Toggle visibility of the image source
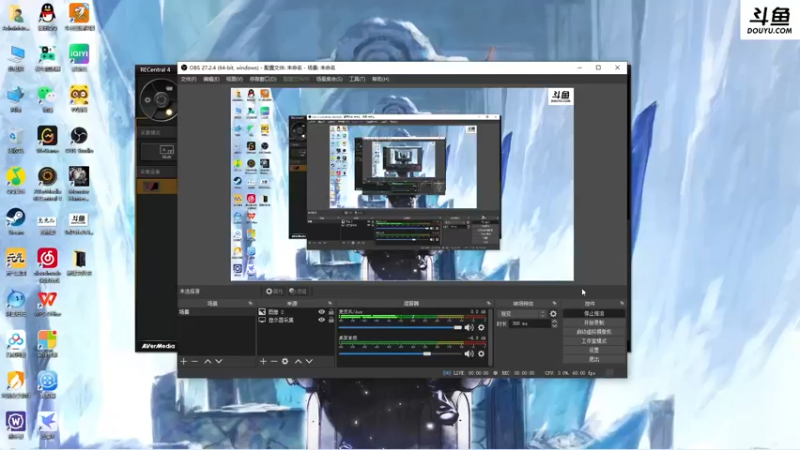Screen dimensions: 800x450 [321, 312]
